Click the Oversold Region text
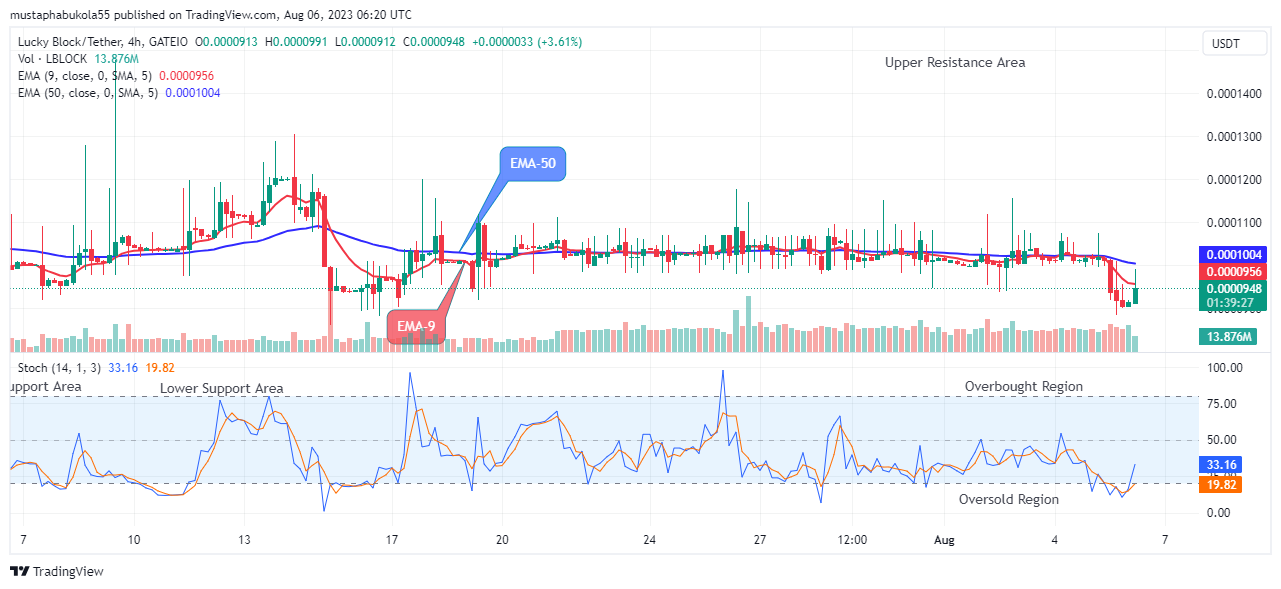 [1008, 499]
